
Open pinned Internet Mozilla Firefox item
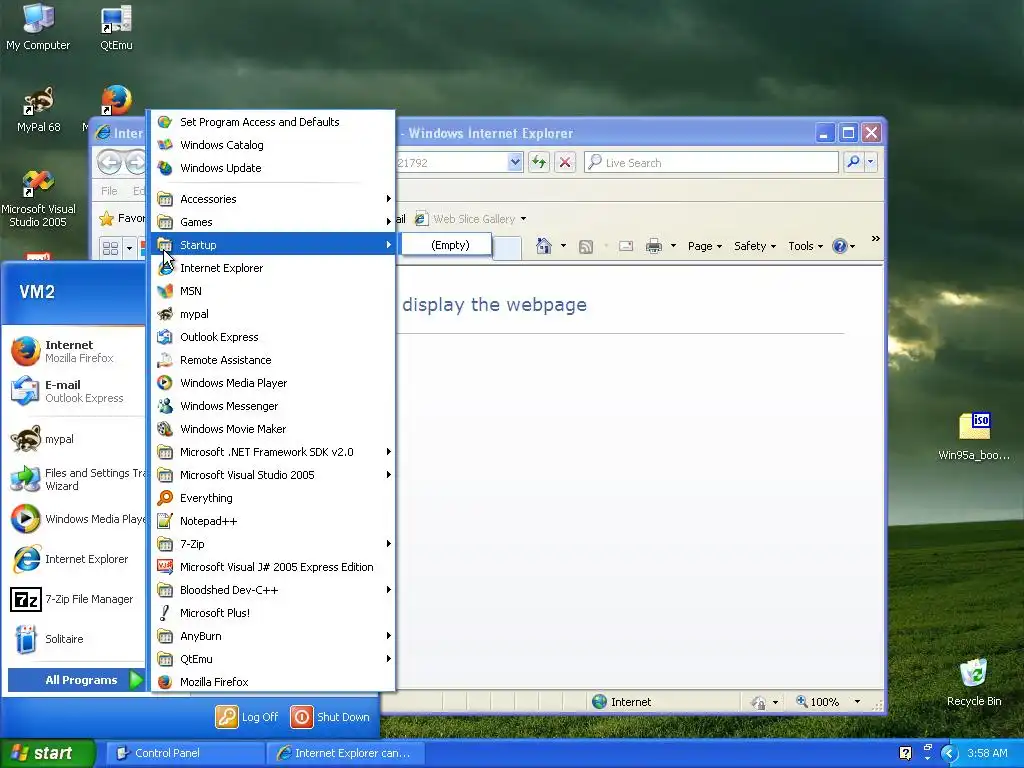tap(76, 351)
